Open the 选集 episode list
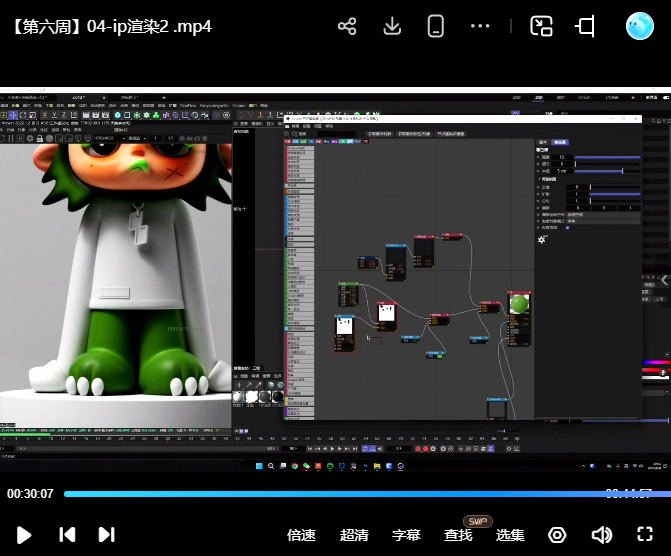The width and height of the screenshot is (671, 556). coord(510,535)
